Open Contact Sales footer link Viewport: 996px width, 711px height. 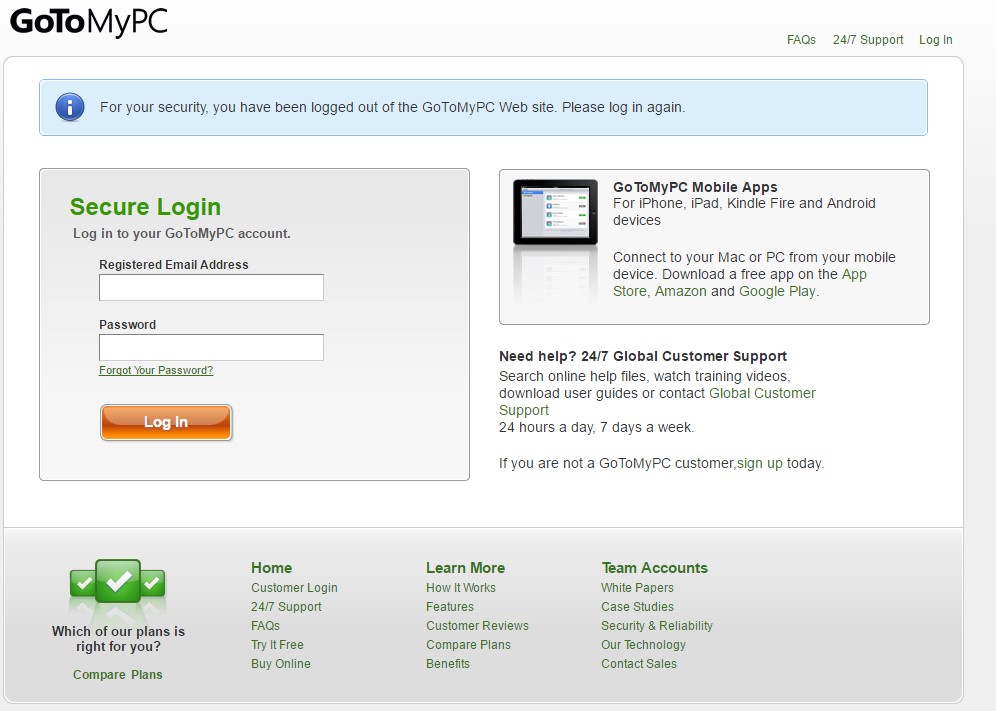point(639,664)
